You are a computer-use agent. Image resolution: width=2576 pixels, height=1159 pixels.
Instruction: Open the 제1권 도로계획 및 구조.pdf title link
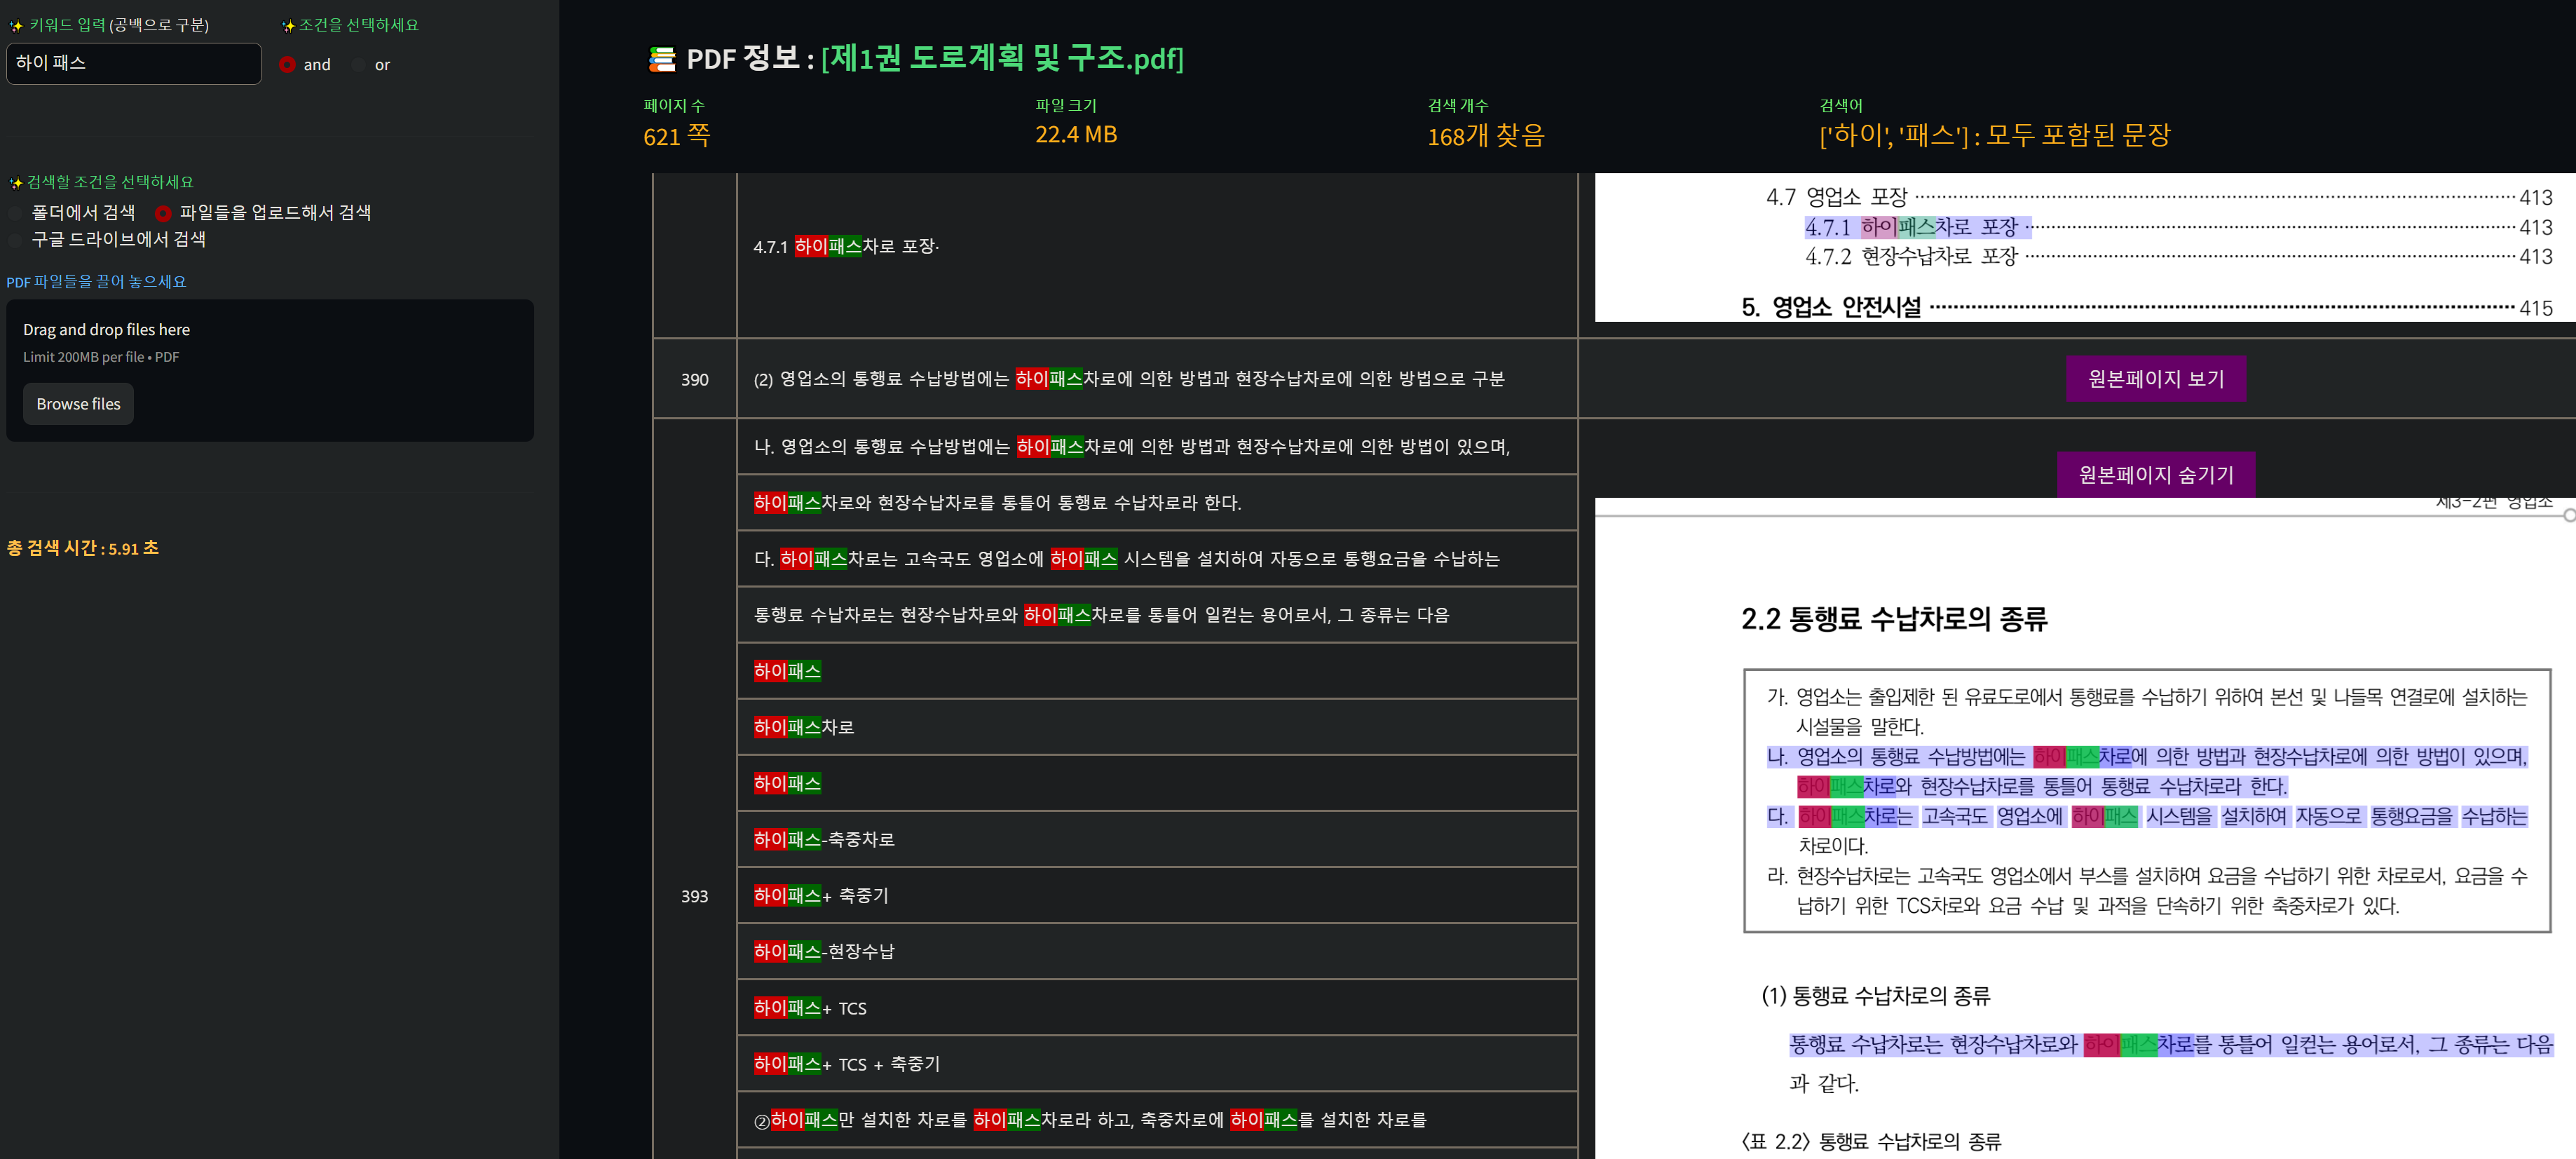pos(1000,59)
